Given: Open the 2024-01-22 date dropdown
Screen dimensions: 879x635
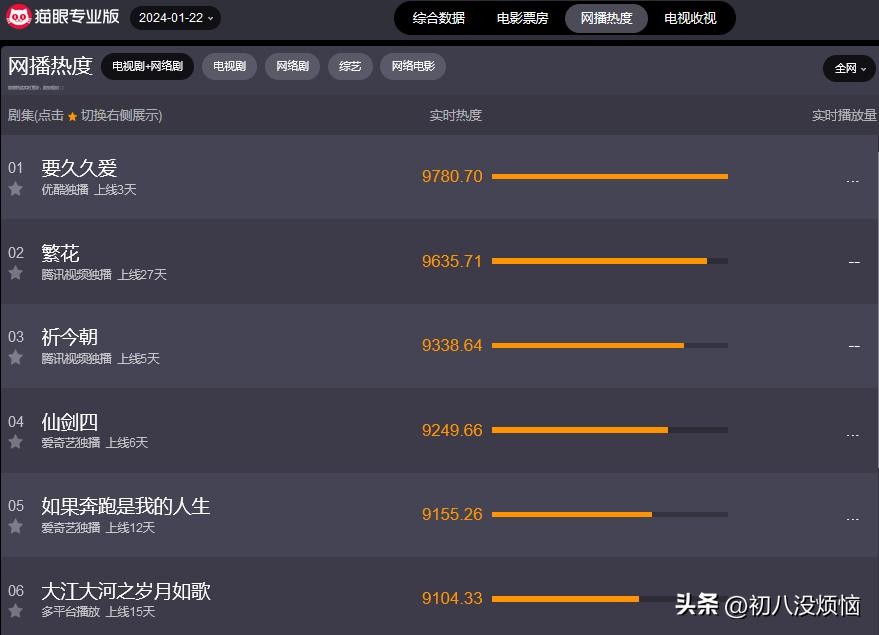Looking at the screenshot, I should [x=176, y=18].
